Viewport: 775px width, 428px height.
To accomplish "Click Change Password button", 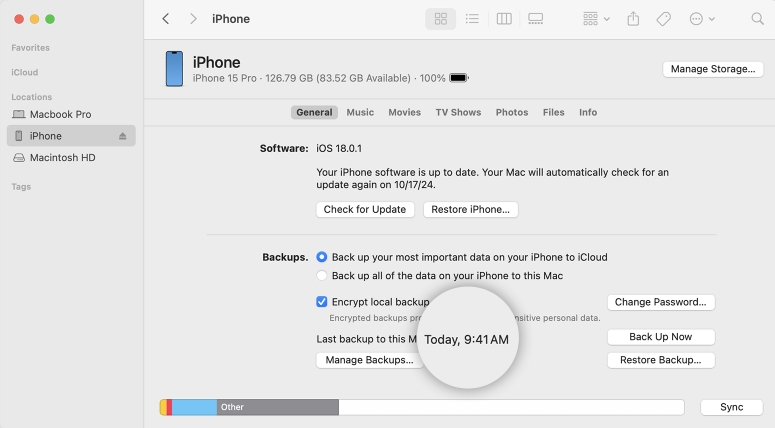I will click(x=661, y=302).
